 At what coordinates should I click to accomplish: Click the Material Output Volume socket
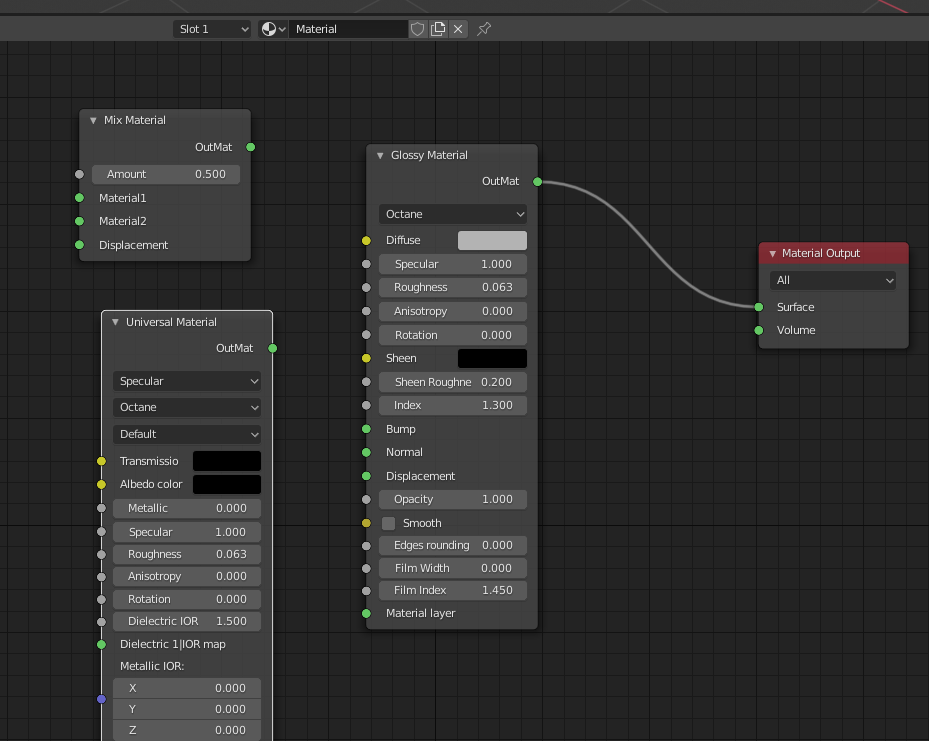pyautogui.click(x=759, y=331)
